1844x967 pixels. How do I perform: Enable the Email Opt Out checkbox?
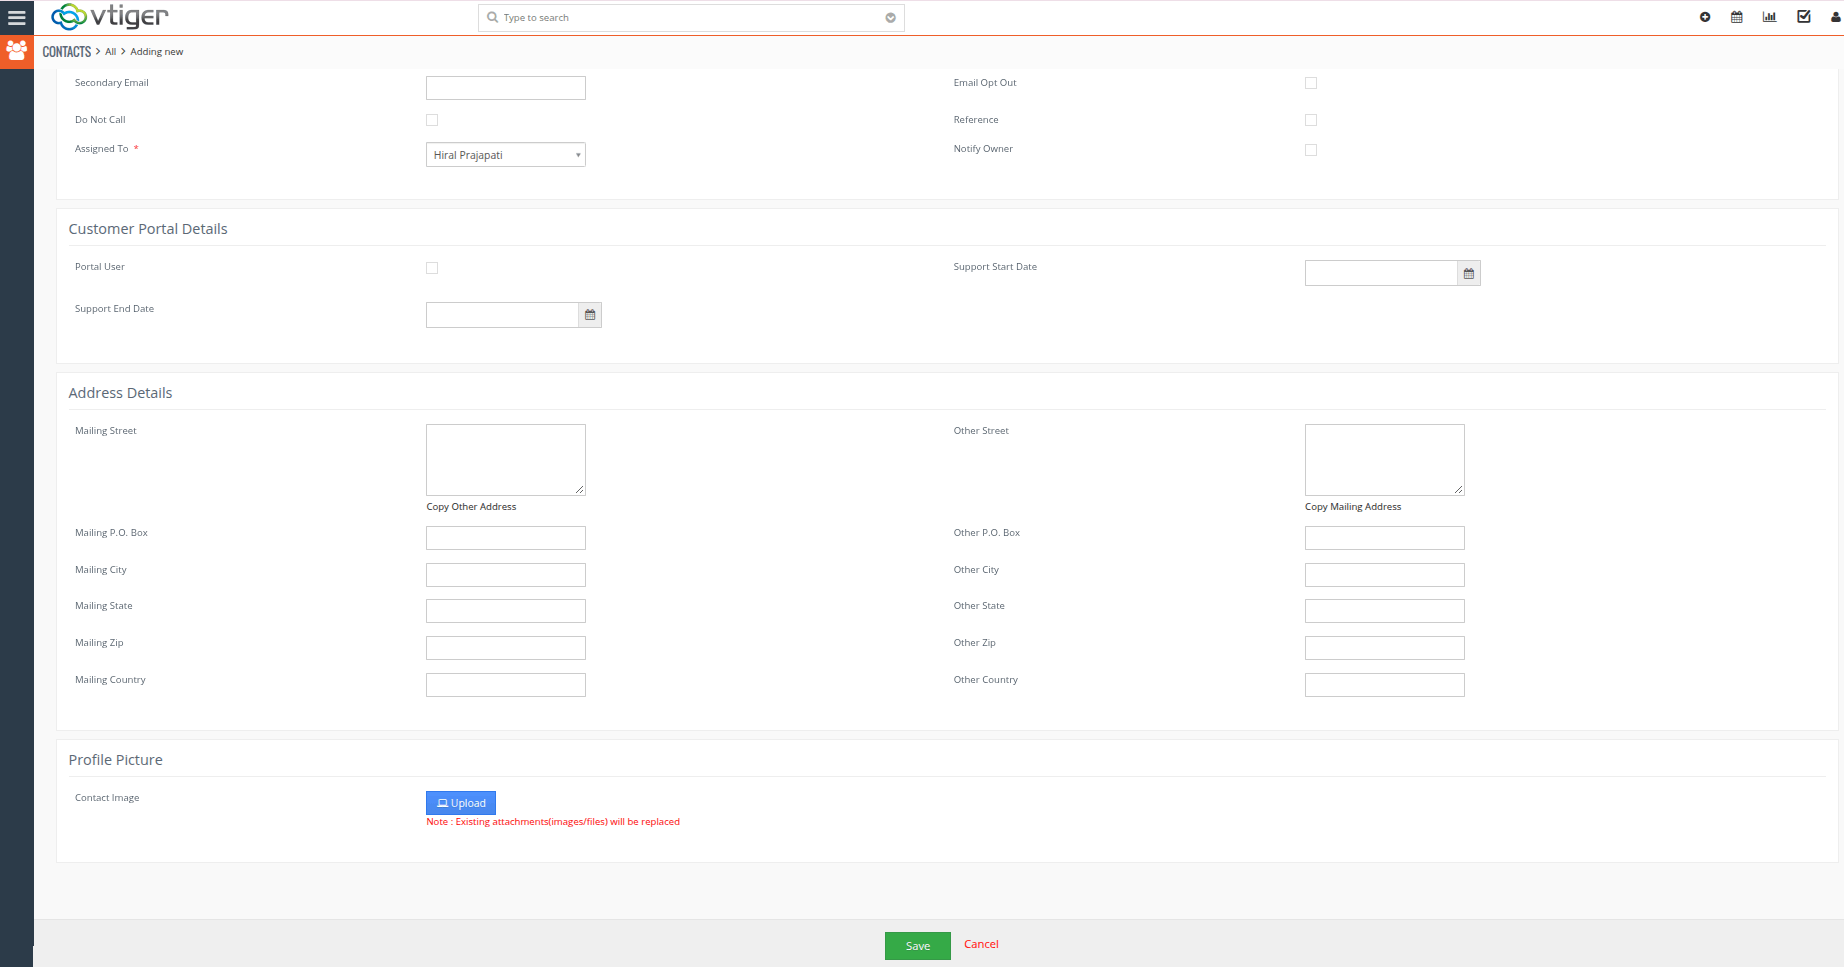(1311, 83)
